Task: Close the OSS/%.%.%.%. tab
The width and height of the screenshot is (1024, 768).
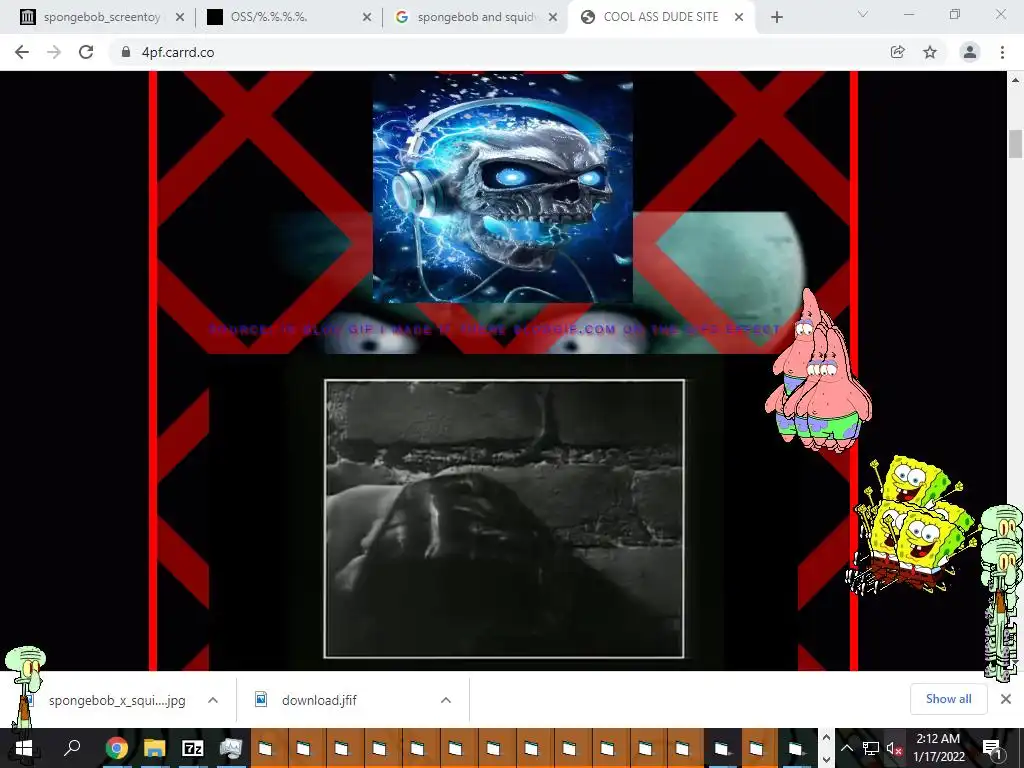Action: (366, 18)
